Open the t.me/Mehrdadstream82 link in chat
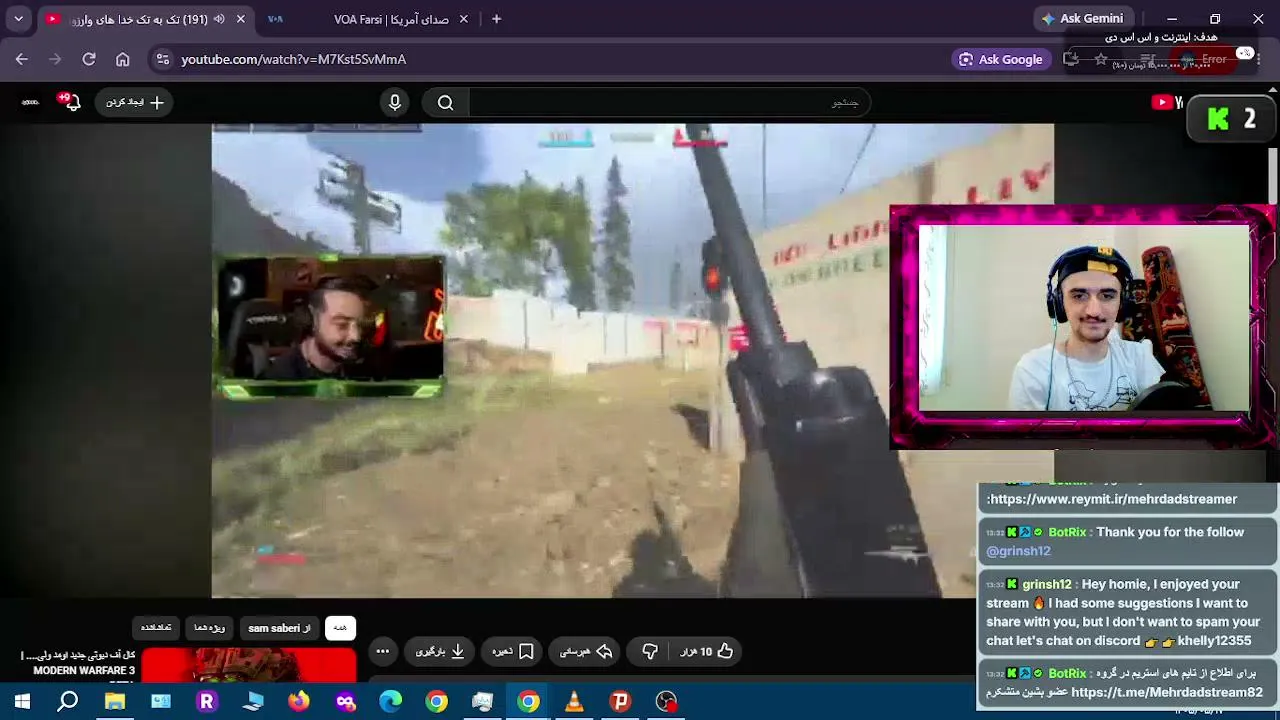This screenshot has width=1280, height=720. point(1167,692)
